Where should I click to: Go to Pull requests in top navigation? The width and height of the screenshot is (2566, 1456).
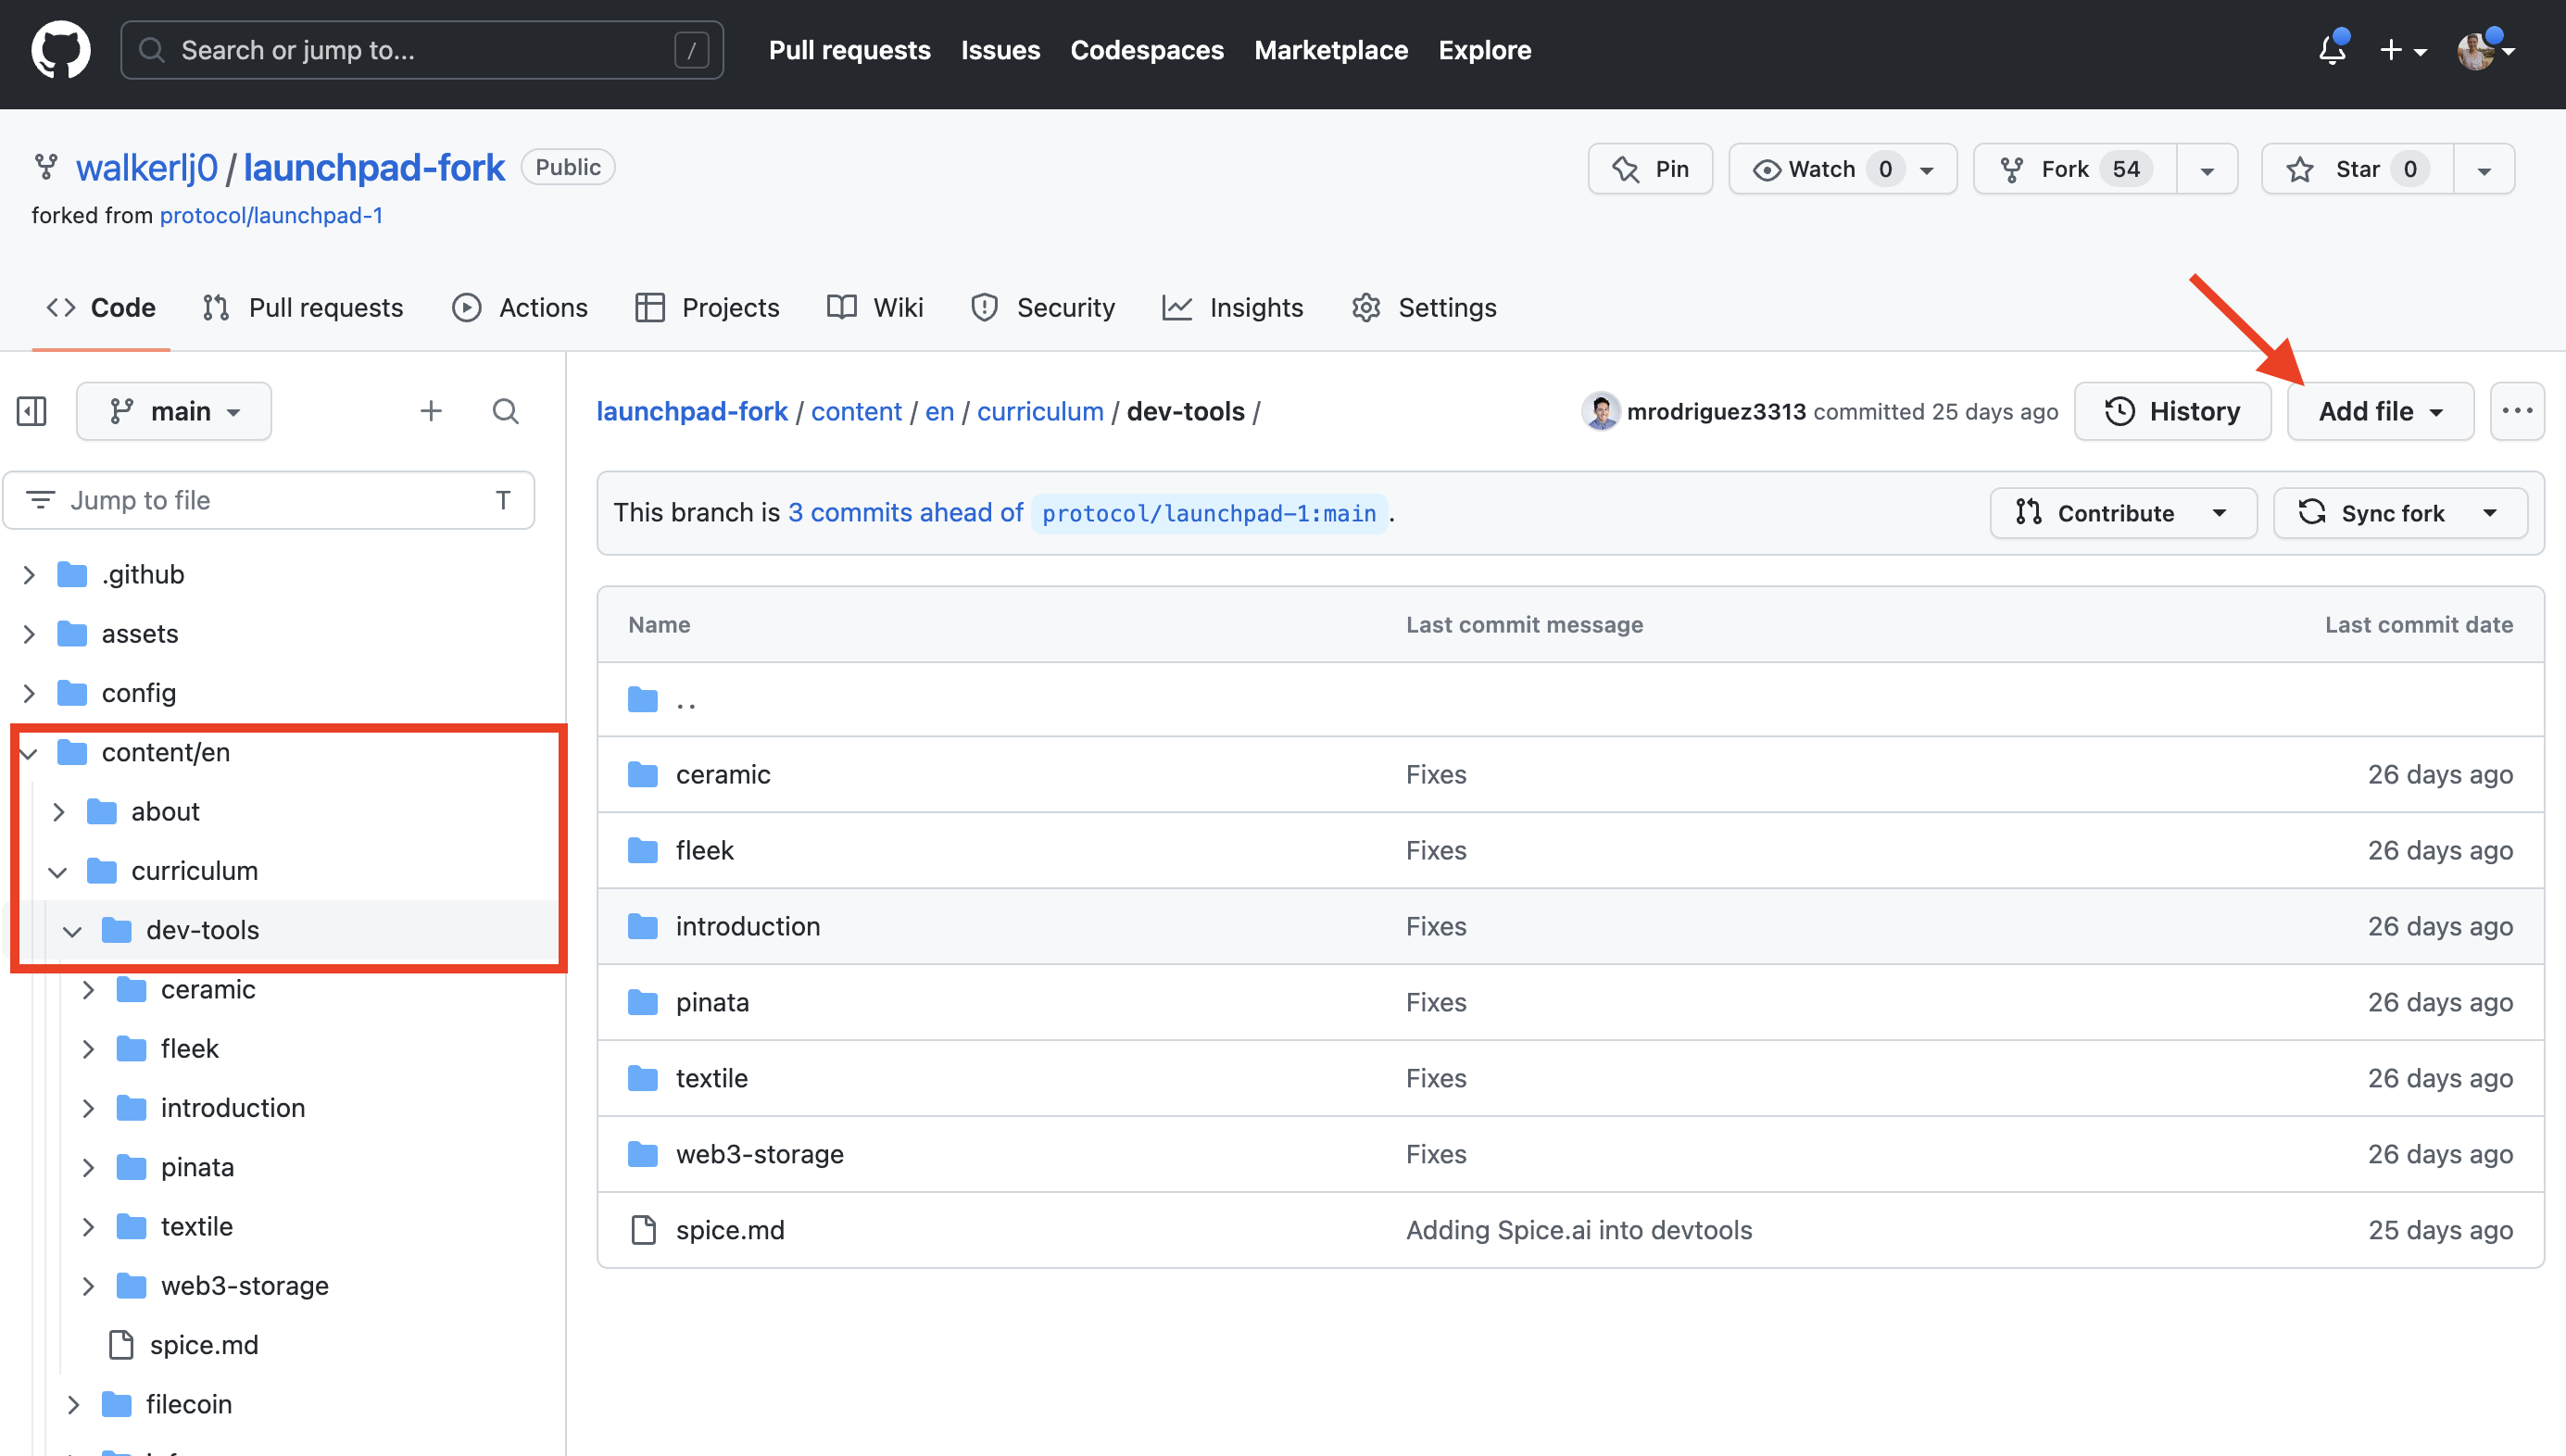849,50
